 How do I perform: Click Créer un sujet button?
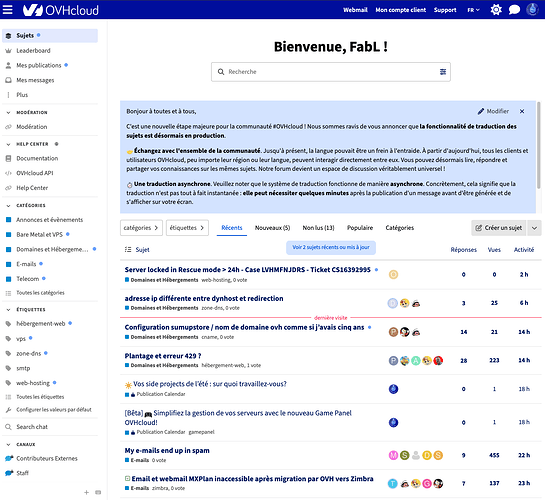(x=499, y=228)
